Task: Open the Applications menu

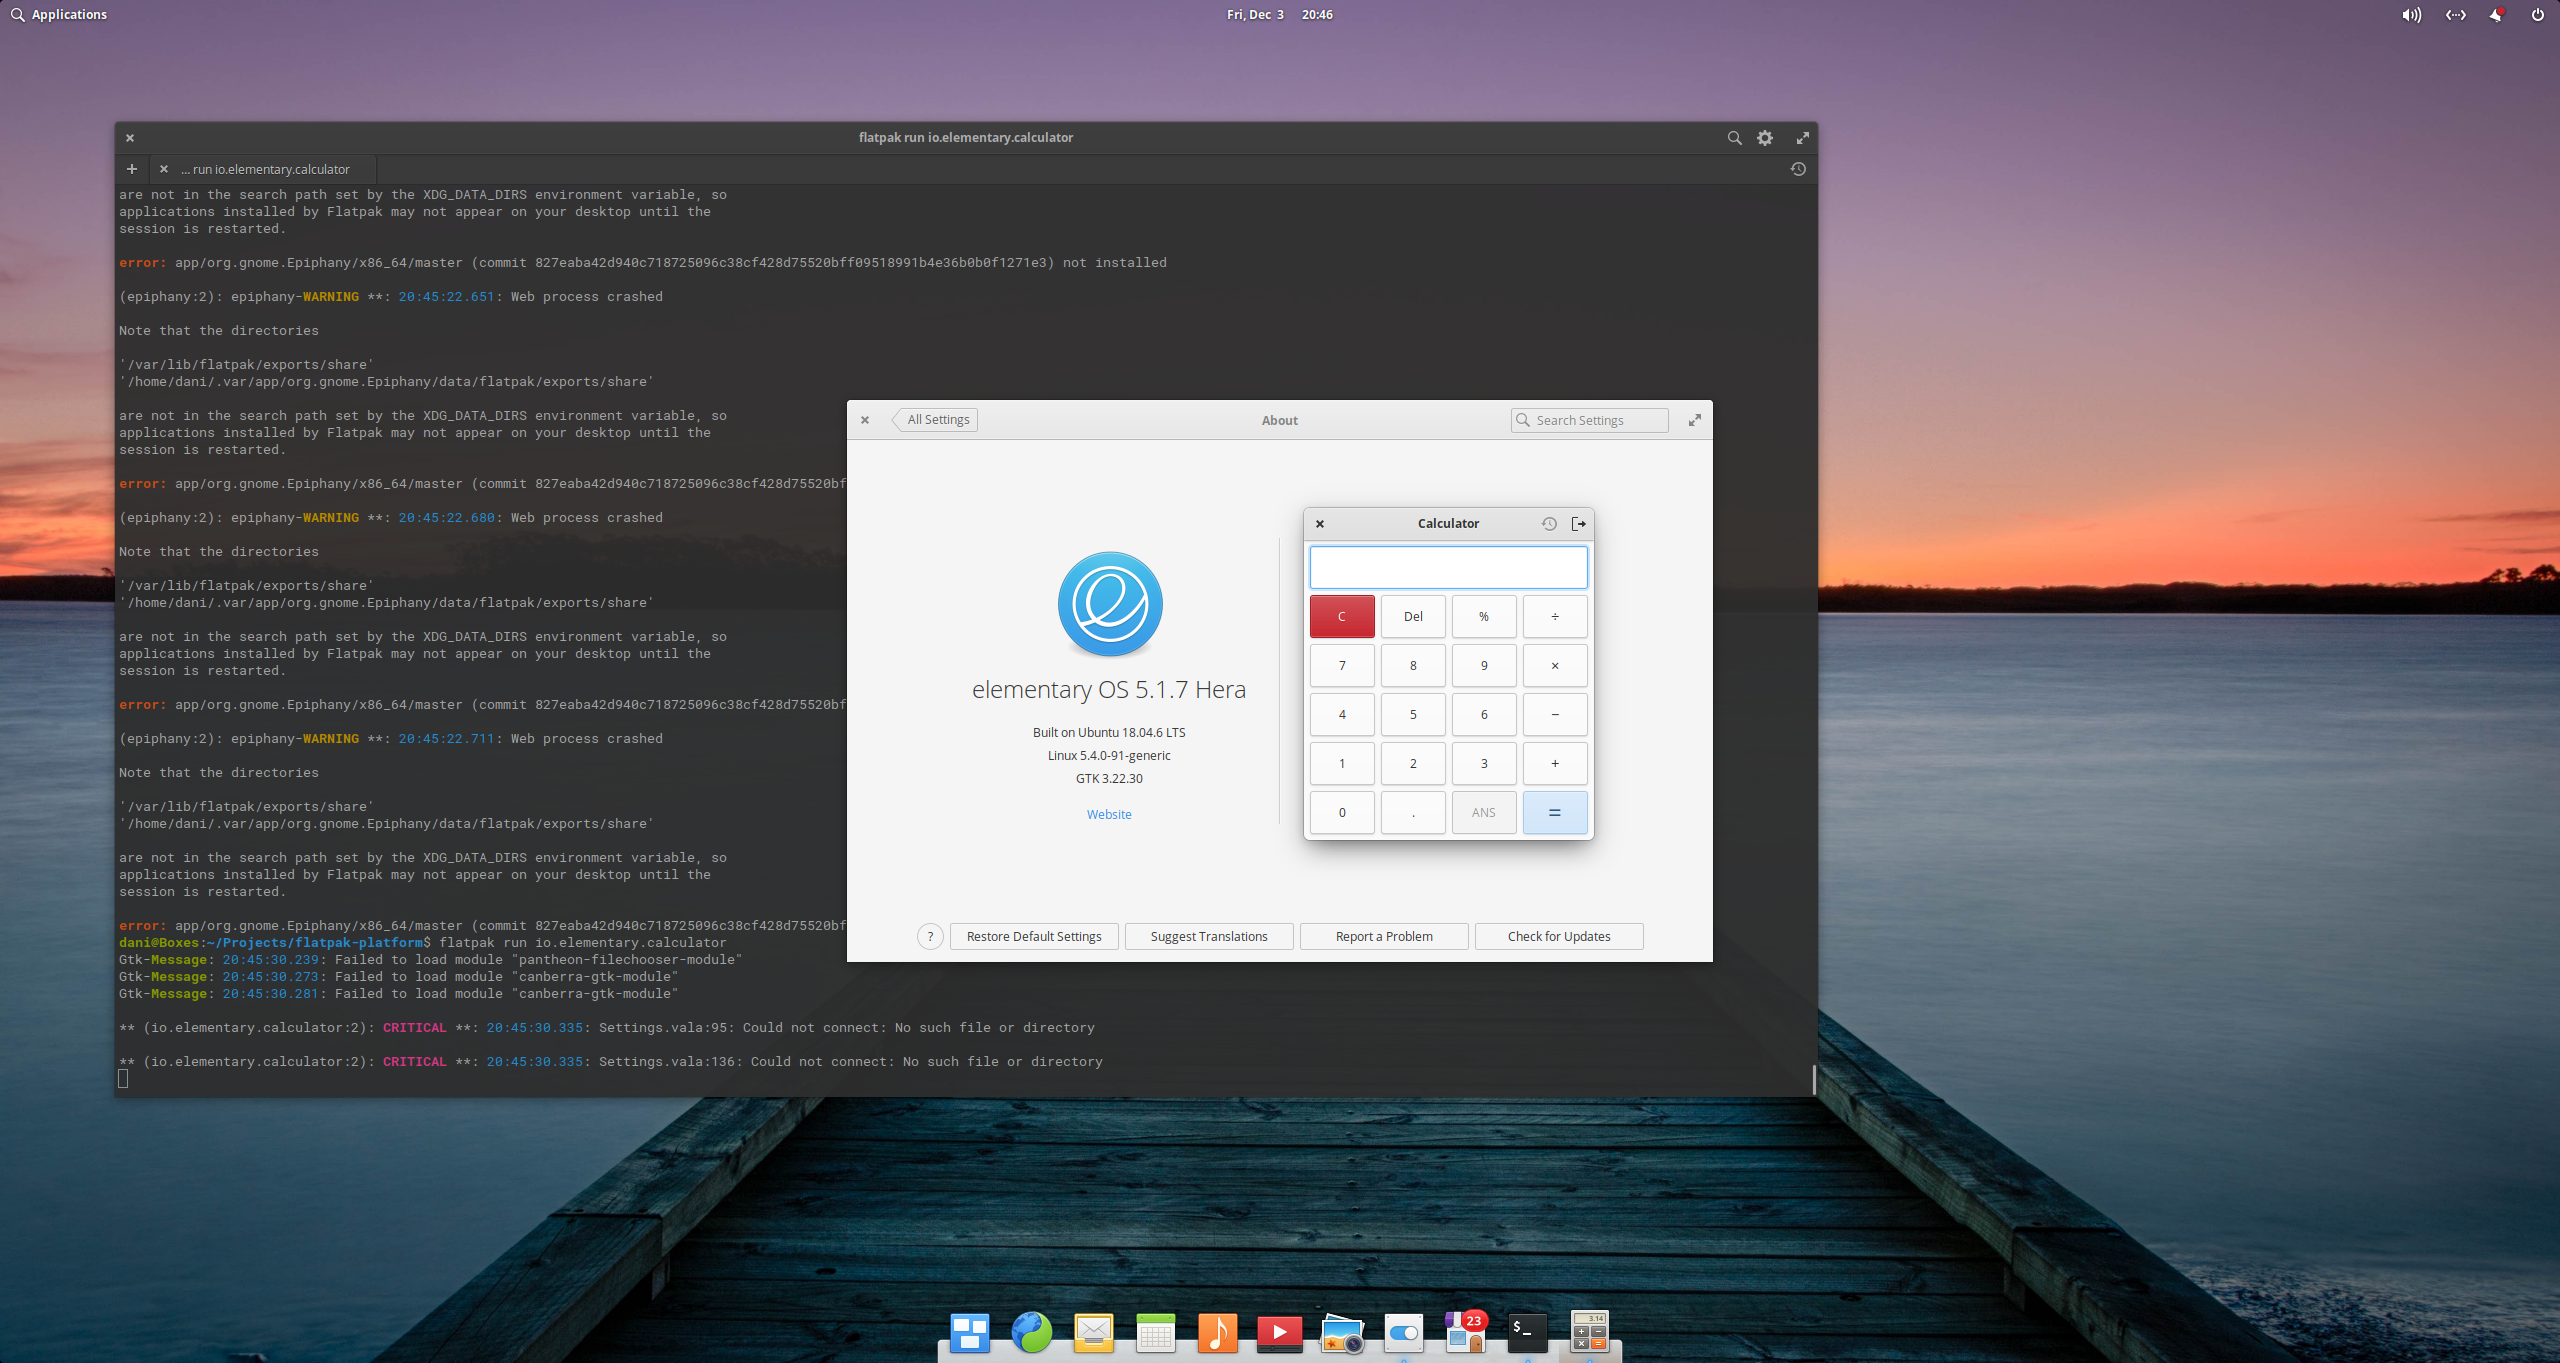Action: [x=59, y=15]
